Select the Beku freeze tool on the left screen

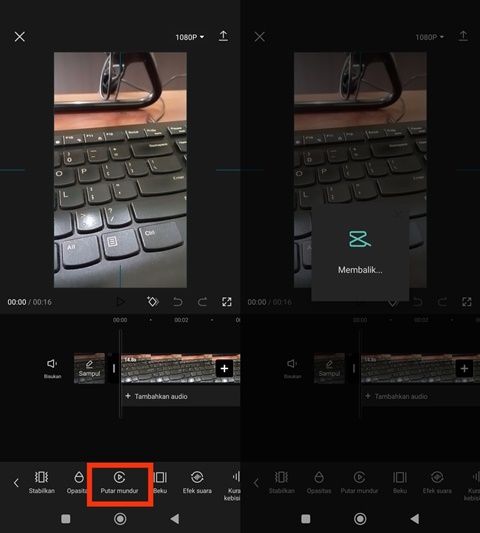click(x=160, y=482)
